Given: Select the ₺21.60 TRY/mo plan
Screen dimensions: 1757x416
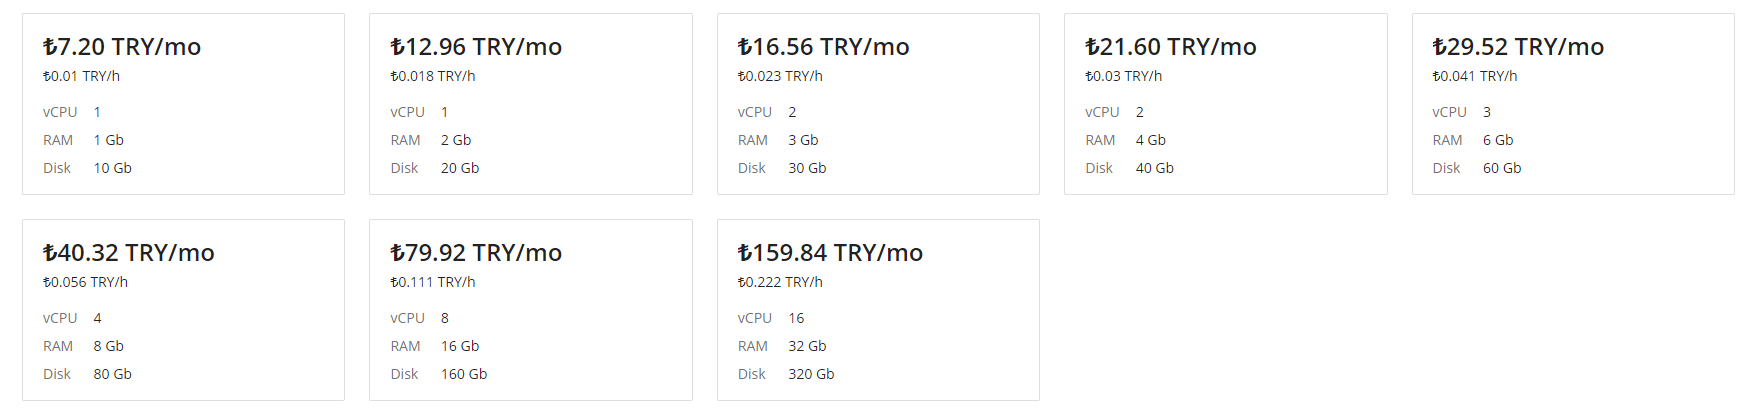Looking at the screenshot, I should tap(1226, 104).
